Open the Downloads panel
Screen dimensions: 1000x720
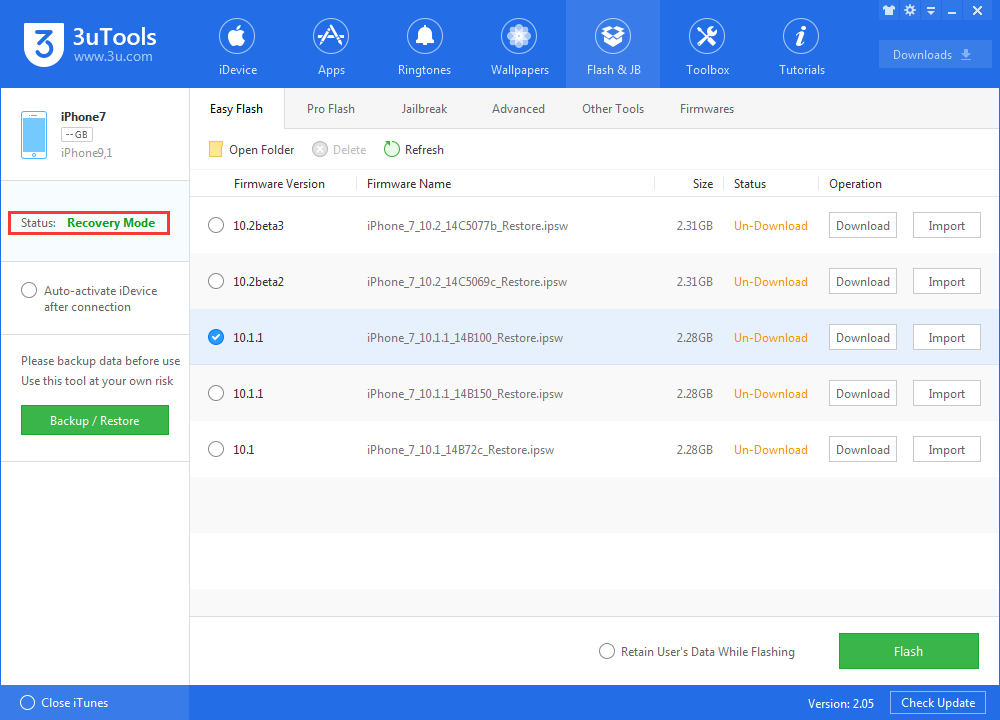(935, 53)
